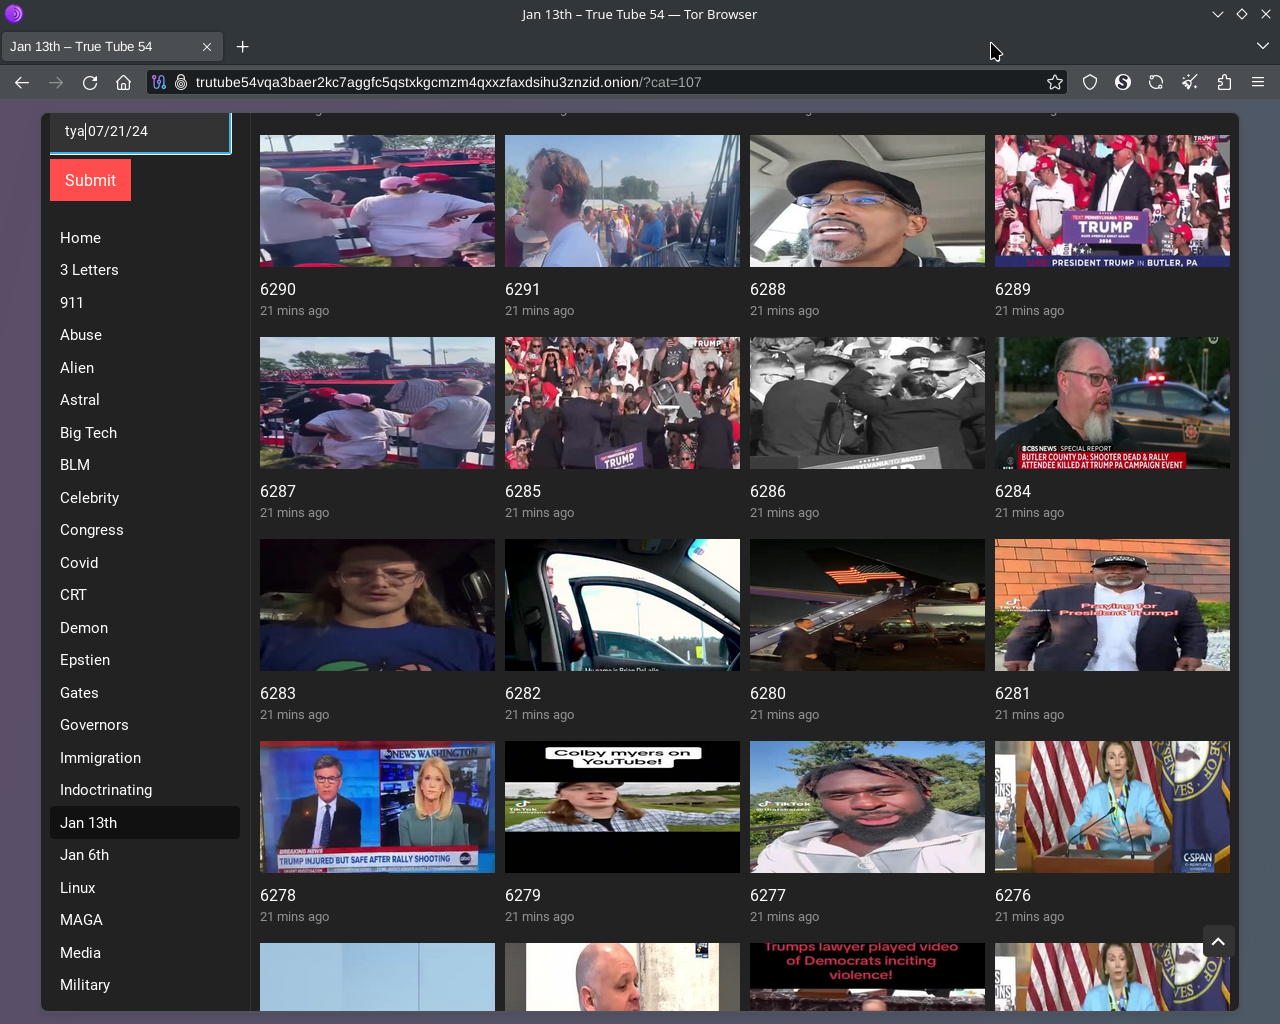Open the 911 category
1280x1024 pixels.
72,303
